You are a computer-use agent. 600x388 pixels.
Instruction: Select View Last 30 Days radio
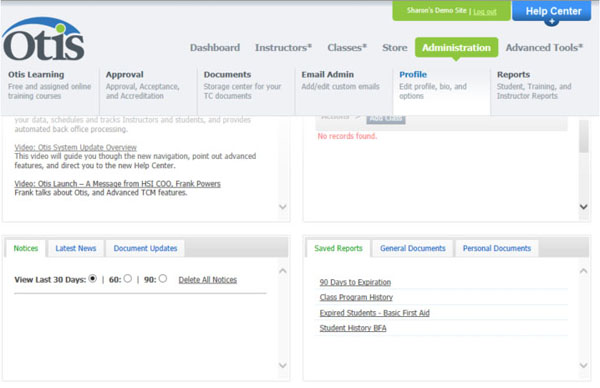tap(92, 279)
